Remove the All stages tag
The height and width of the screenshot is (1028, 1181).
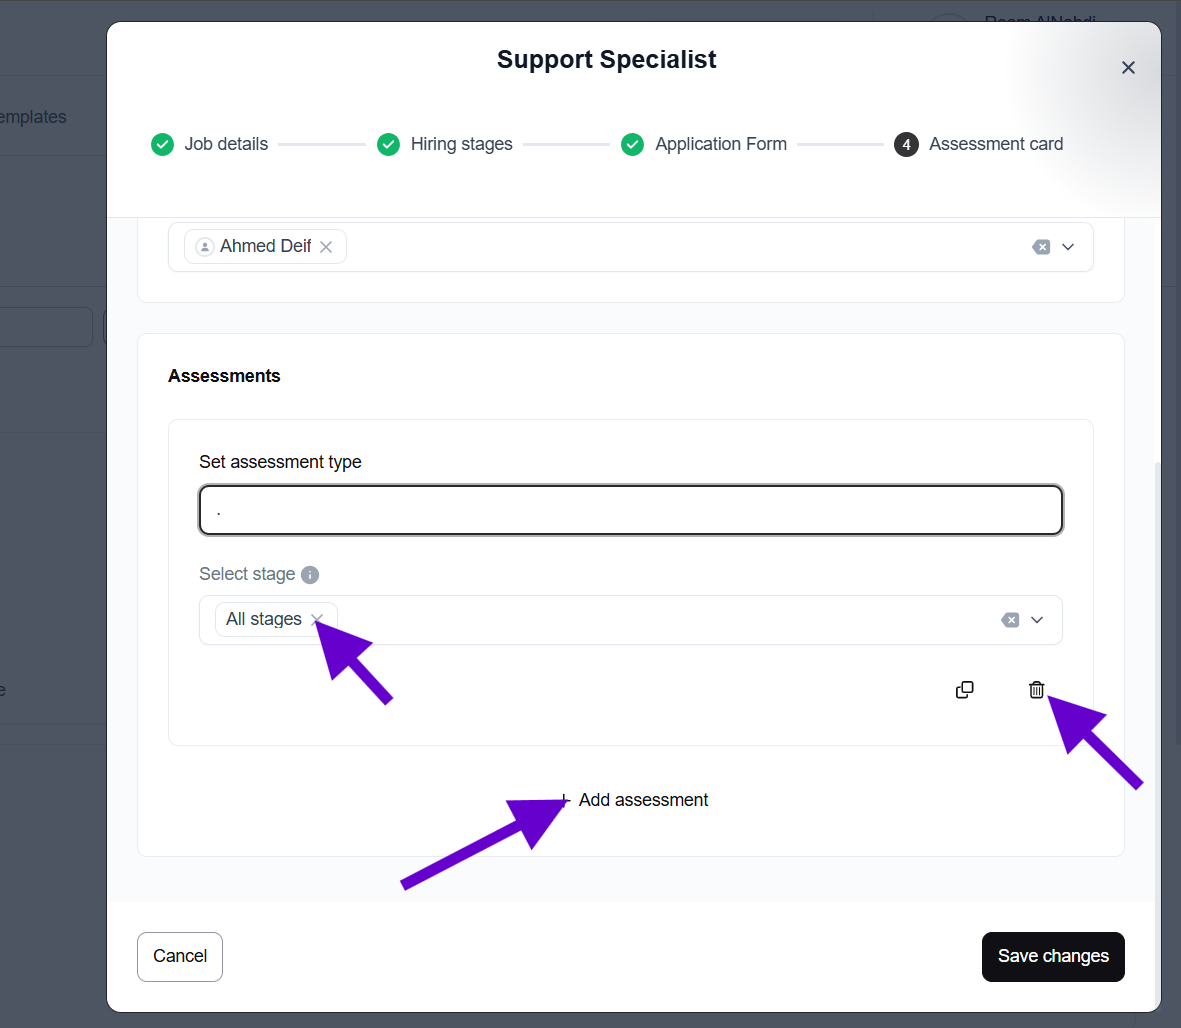pyautogui.click(x=317, y=620)
